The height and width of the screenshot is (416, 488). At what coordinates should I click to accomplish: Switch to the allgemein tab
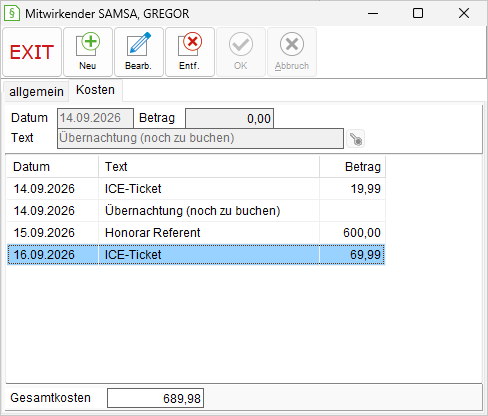[36, 91]
